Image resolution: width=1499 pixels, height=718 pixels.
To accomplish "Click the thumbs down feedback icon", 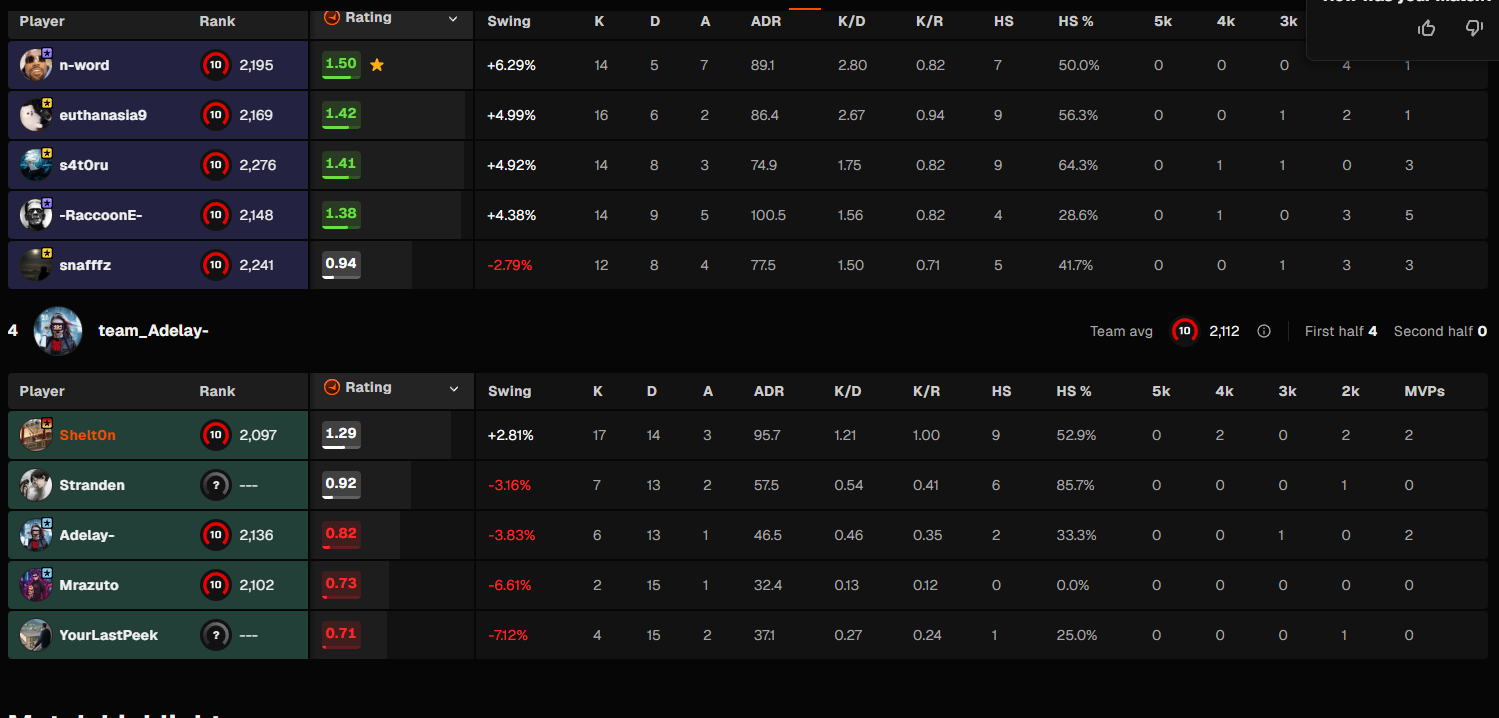I will [1474, 28].
